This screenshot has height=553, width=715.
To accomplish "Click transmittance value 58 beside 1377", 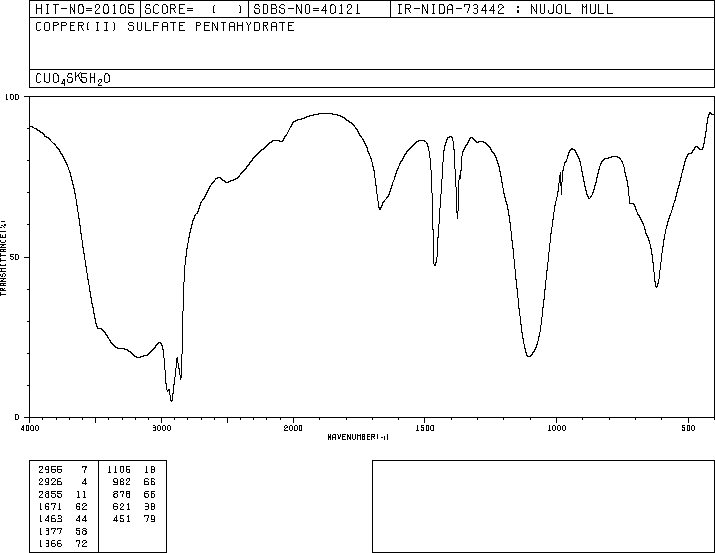I will [81, 531].
